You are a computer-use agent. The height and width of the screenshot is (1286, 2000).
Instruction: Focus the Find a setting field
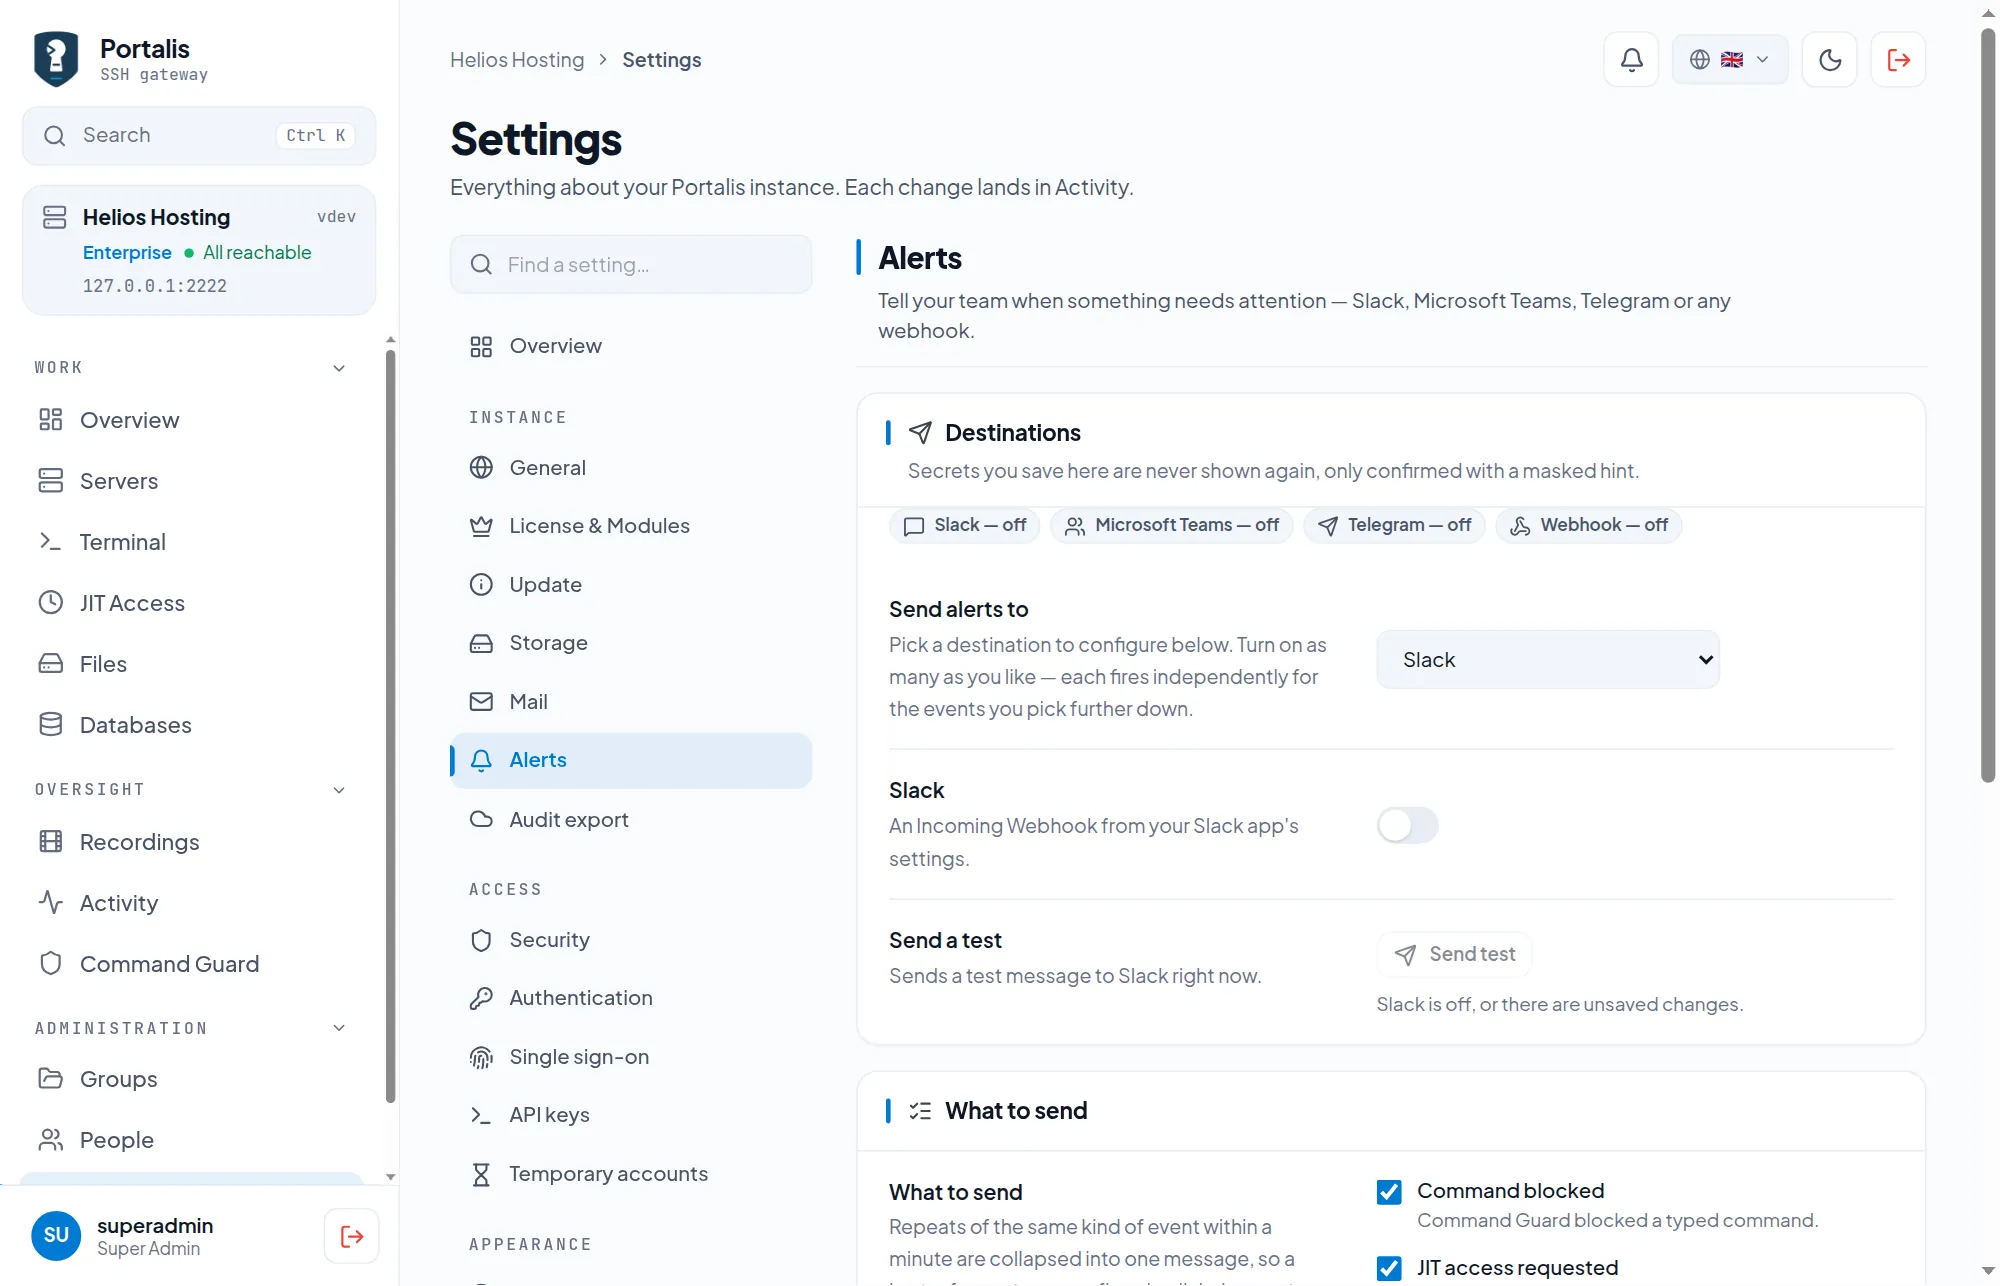pyautogui.click(x=631, y=265)
